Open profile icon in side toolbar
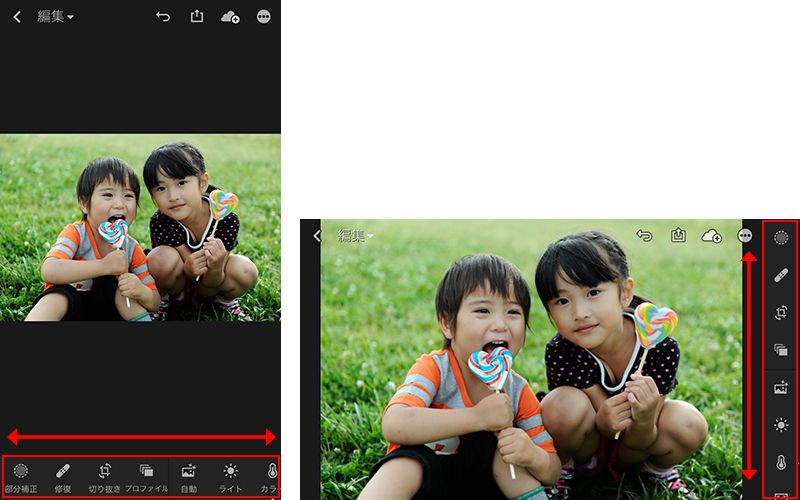Image resolution: width=800 pixels, height=500 pixels. [x=781, y=349]
